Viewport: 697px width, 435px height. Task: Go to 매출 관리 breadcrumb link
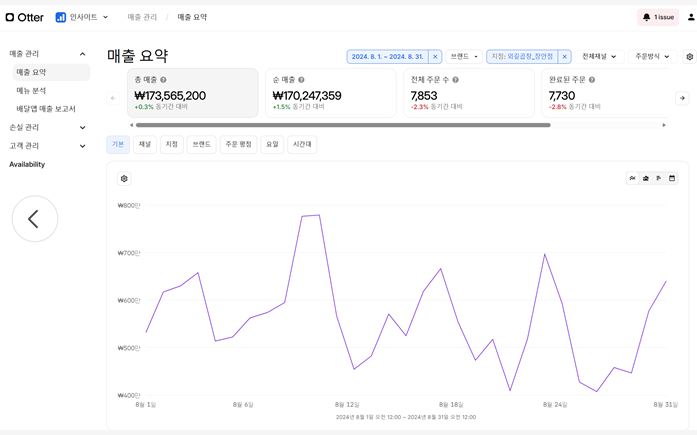coord(142,17)
